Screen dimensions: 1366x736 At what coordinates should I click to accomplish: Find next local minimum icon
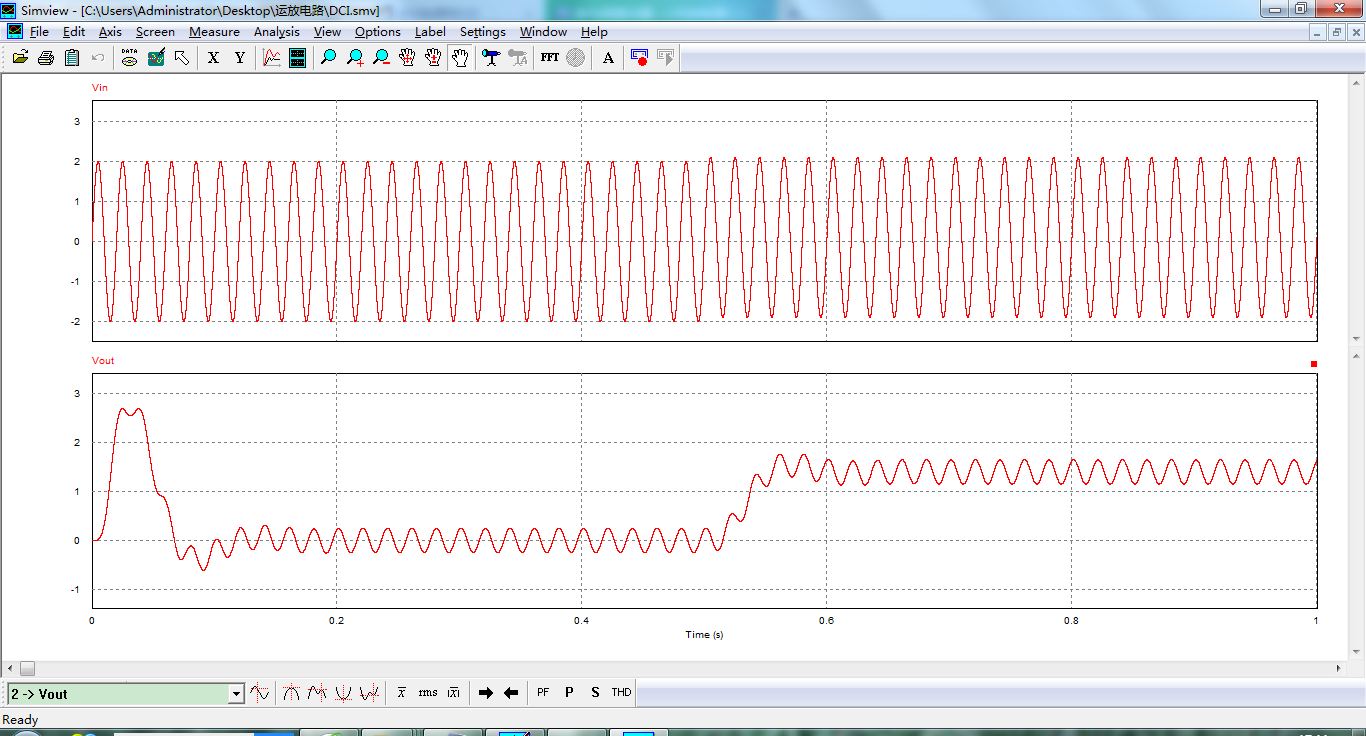(x=370, y=692)
